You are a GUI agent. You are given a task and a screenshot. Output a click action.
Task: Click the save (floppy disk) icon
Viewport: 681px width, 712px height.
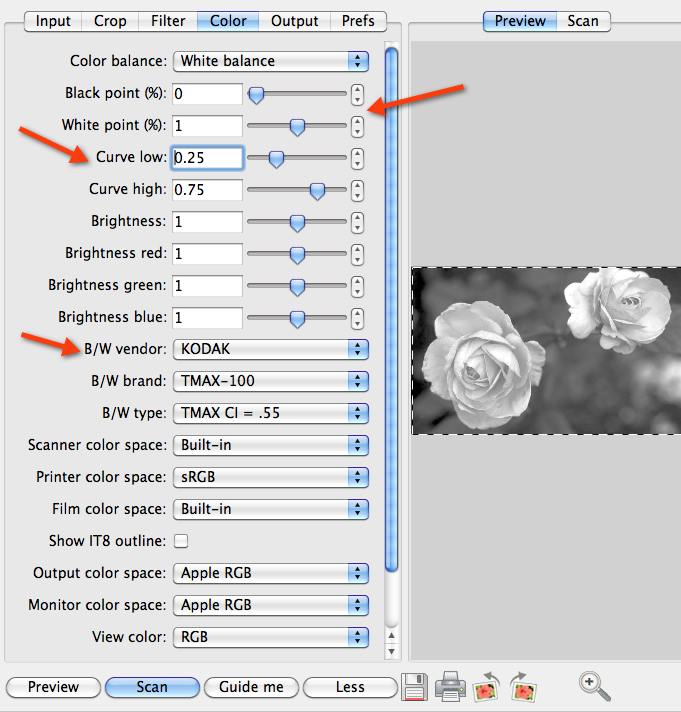(x=415, y=687)
